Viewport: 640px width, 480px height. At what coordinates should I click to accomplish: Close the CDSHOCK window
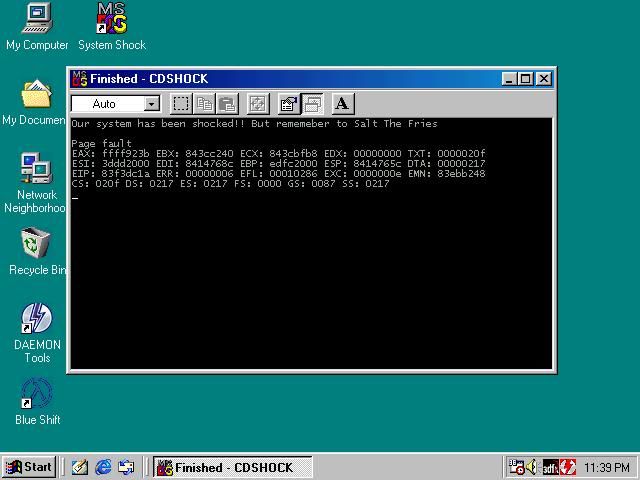pos(544,79)
